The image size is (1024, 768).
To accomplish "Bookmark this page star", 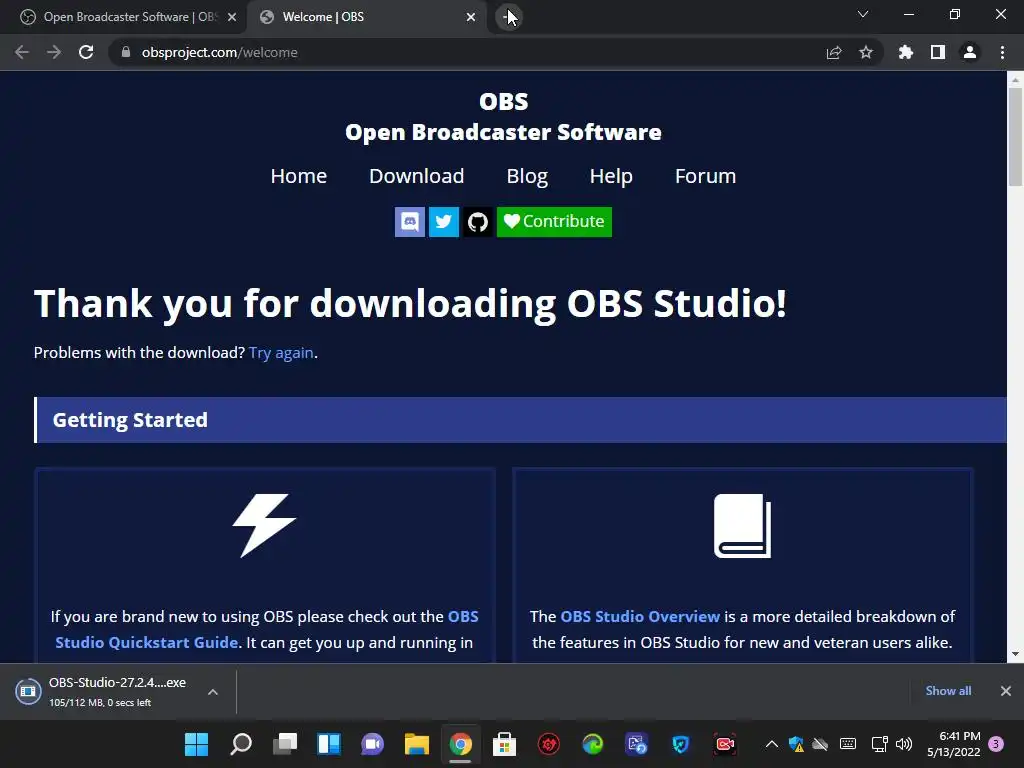I will tap(866, 52).
